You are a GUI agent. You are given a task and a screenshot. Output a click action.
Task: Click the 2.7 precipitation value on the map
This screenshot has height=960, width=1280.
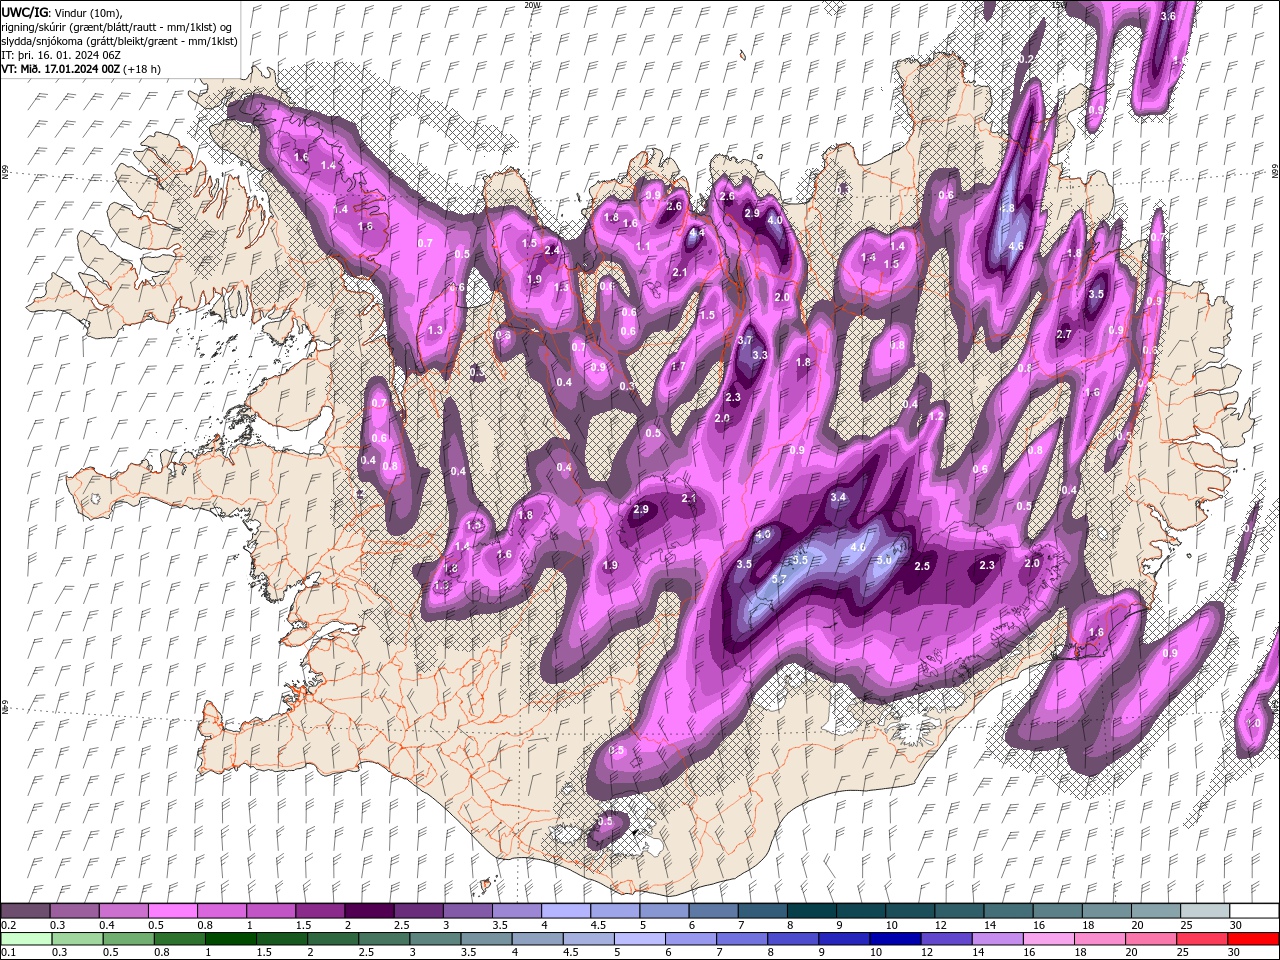[x=1064, y=335]
